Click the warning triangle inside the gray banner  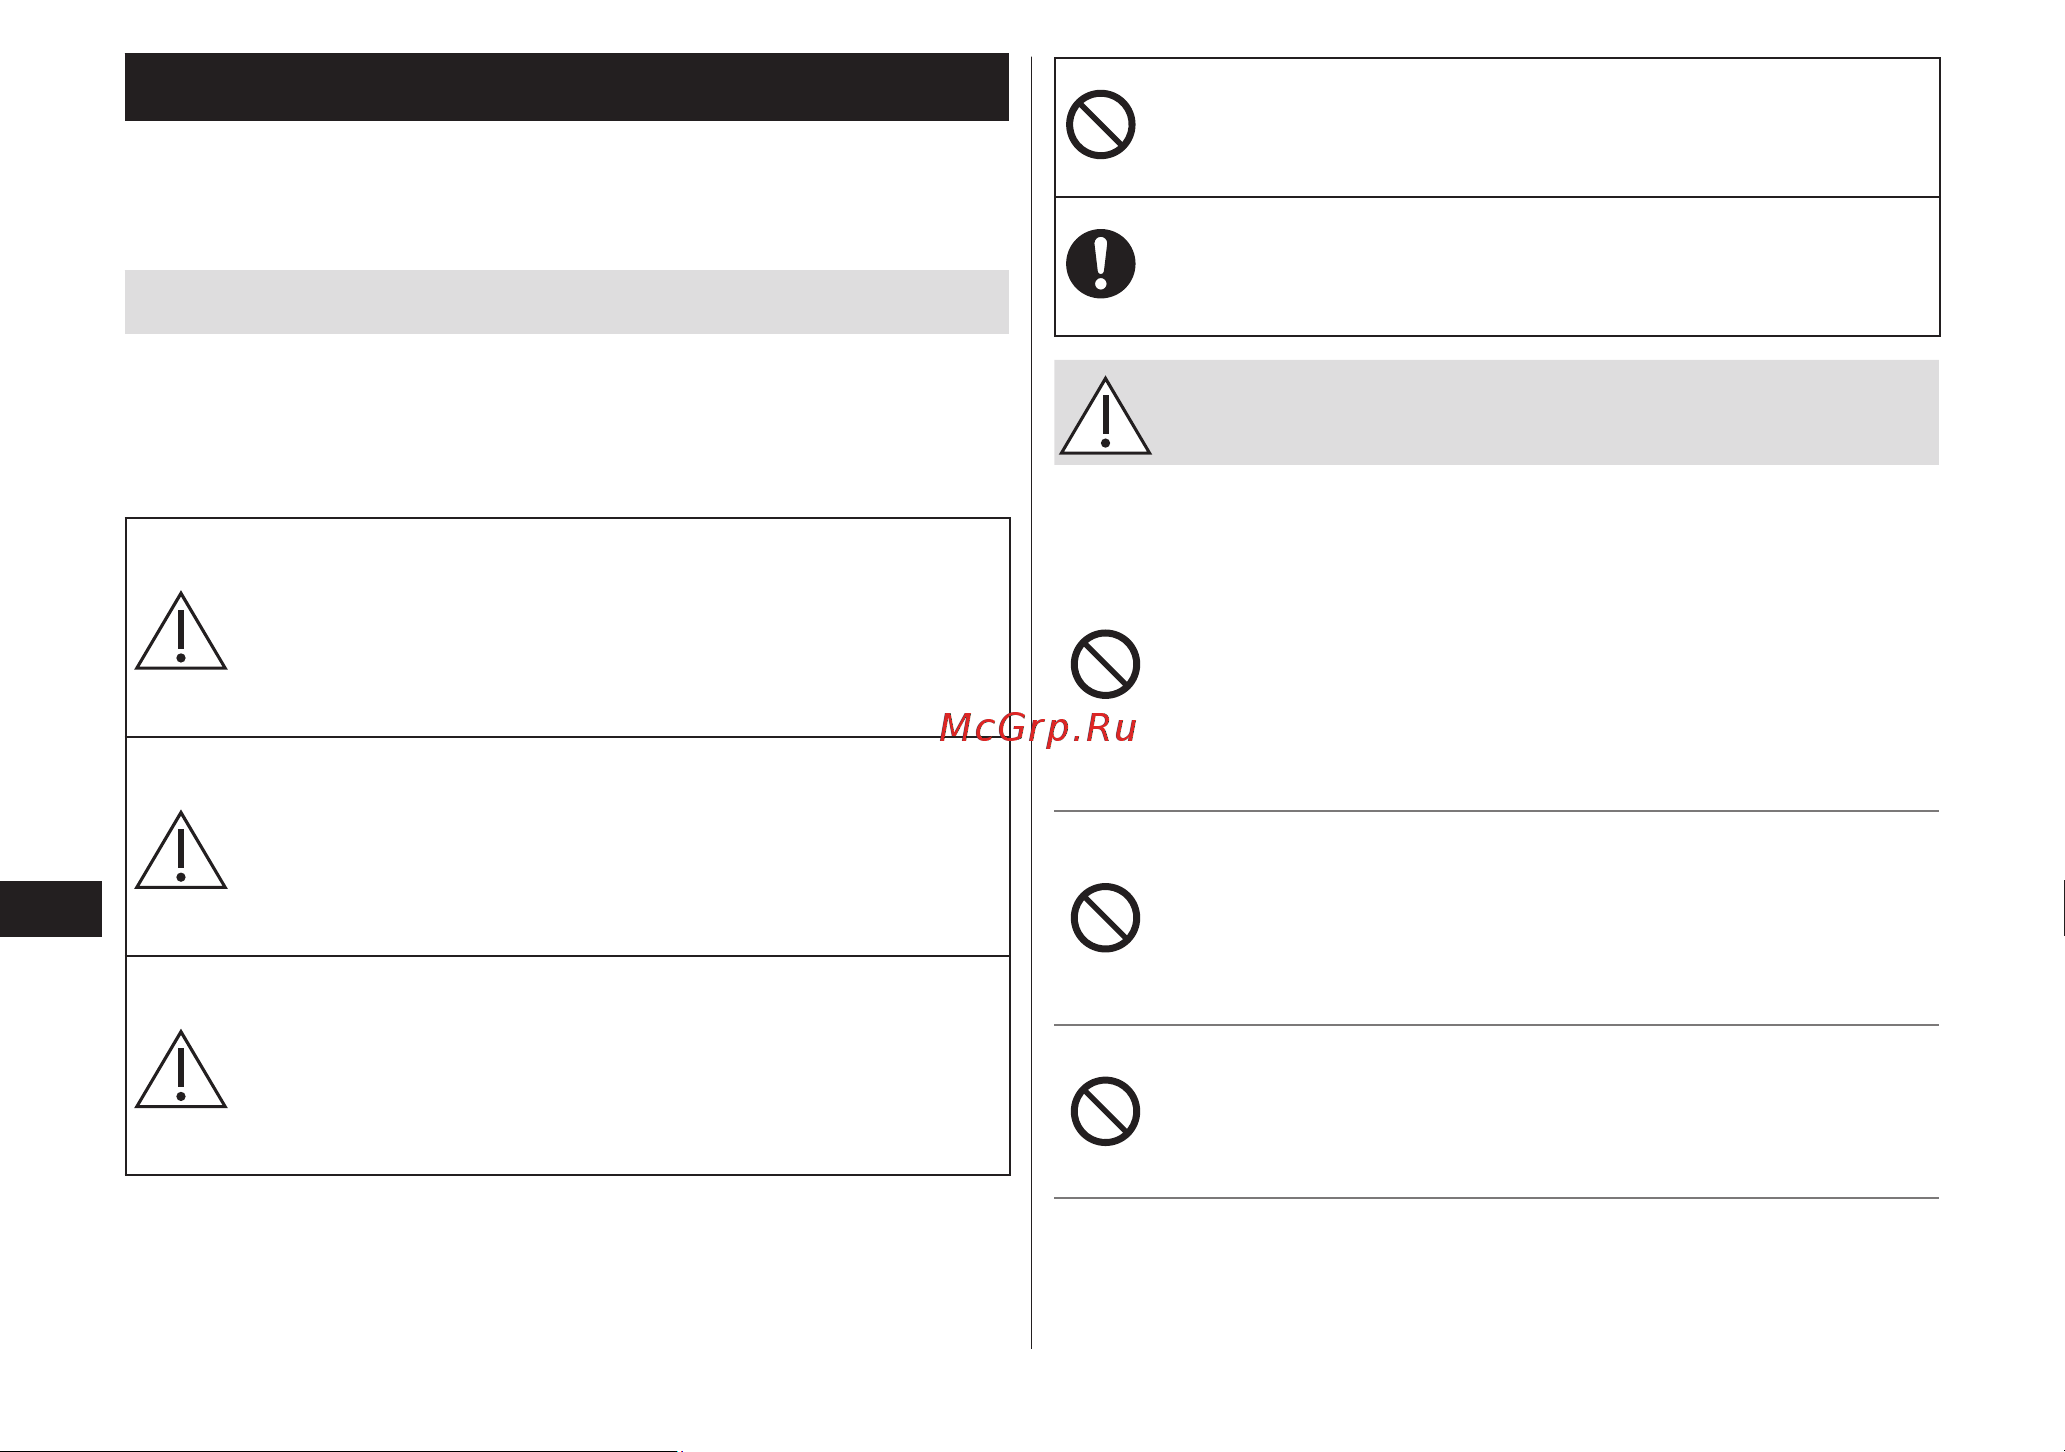pyautogui.click(x=1105, y=416)
